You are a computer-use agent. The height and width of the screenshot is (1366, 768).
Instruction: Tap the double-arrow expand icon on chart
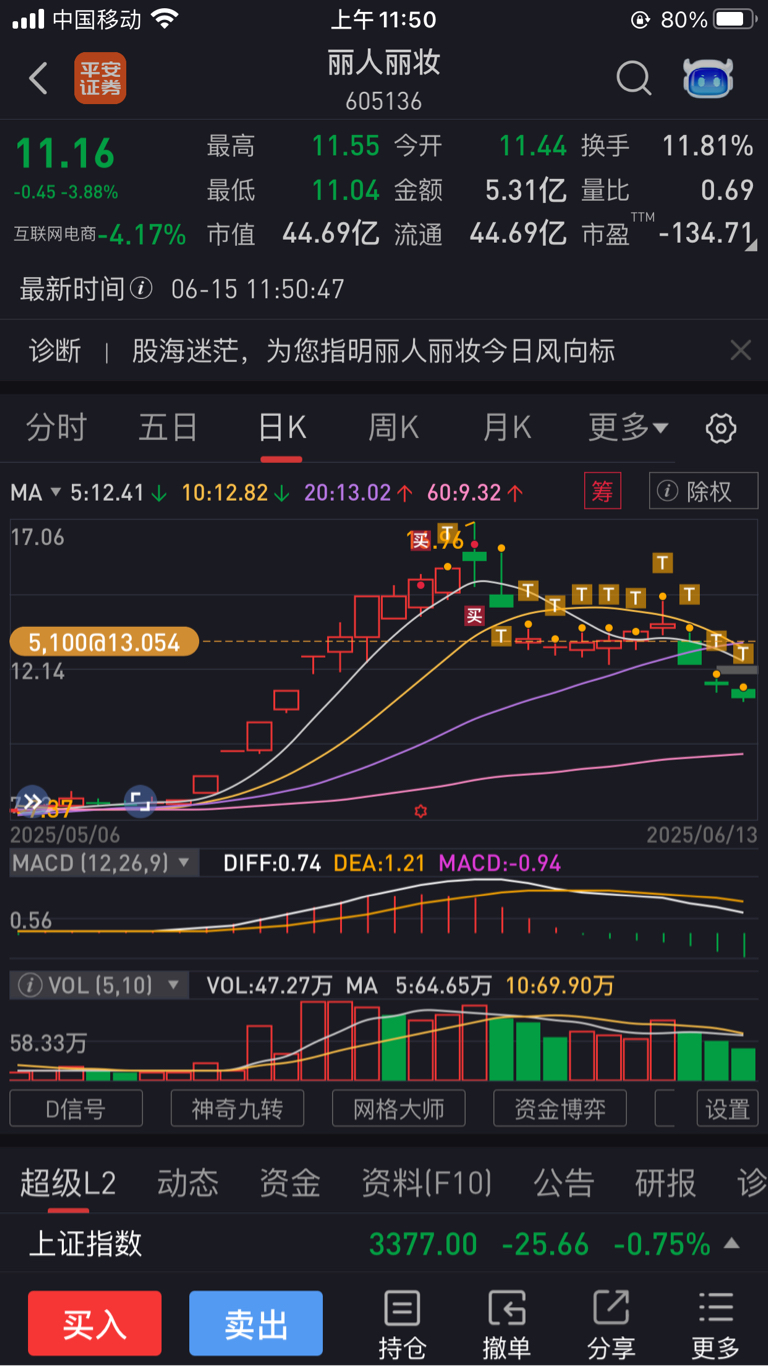click(31, 801)
